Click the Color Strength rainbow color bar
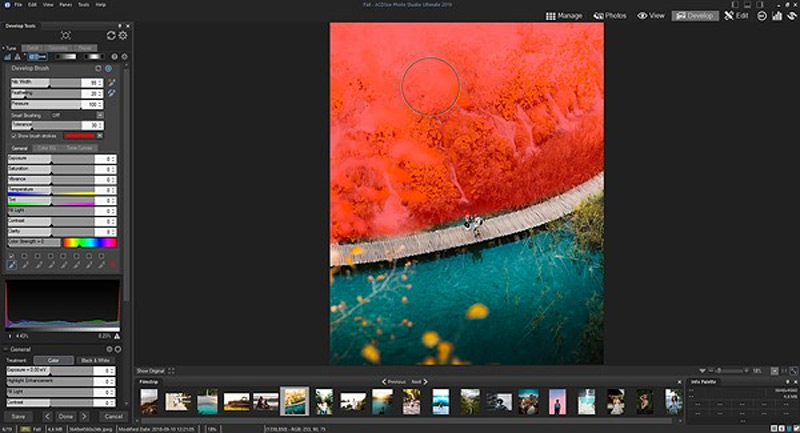 (x=90, y=242)
